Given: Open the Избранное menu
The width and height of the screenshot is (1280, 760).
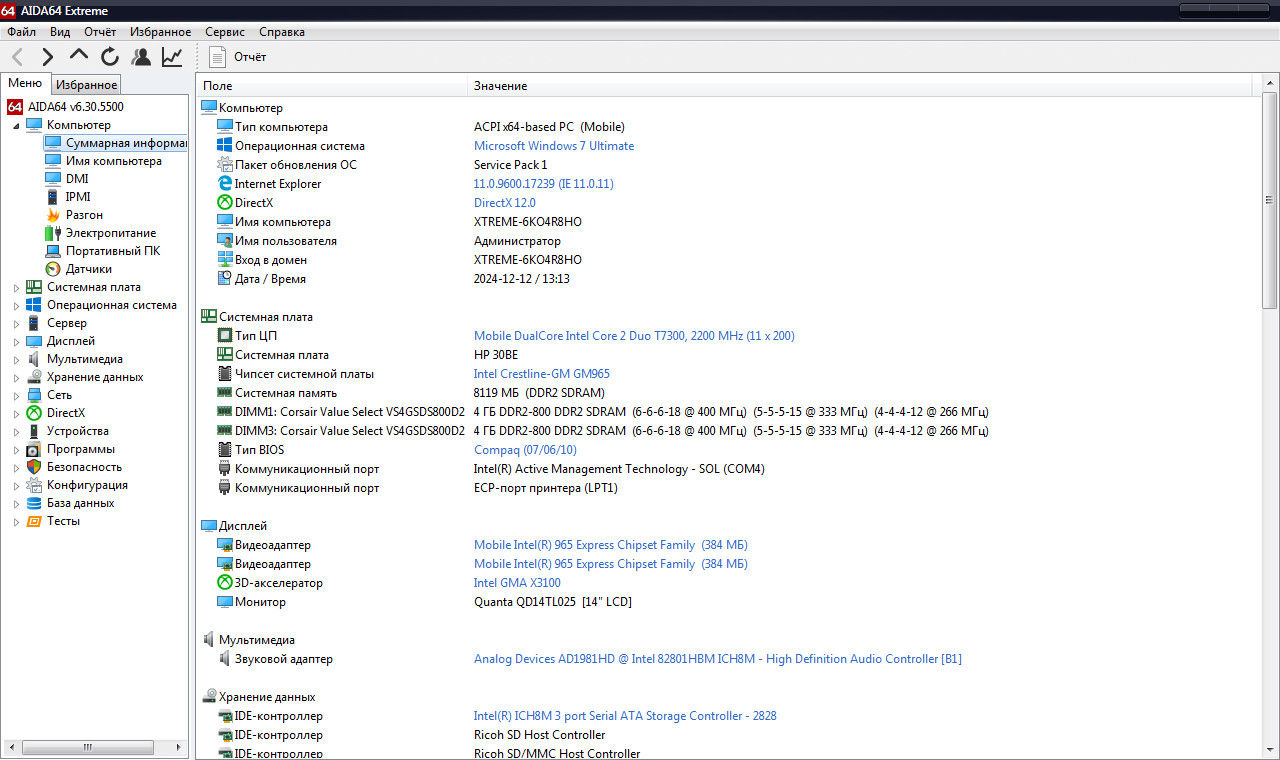Looking at the screenshot, I should pos(160,32).
